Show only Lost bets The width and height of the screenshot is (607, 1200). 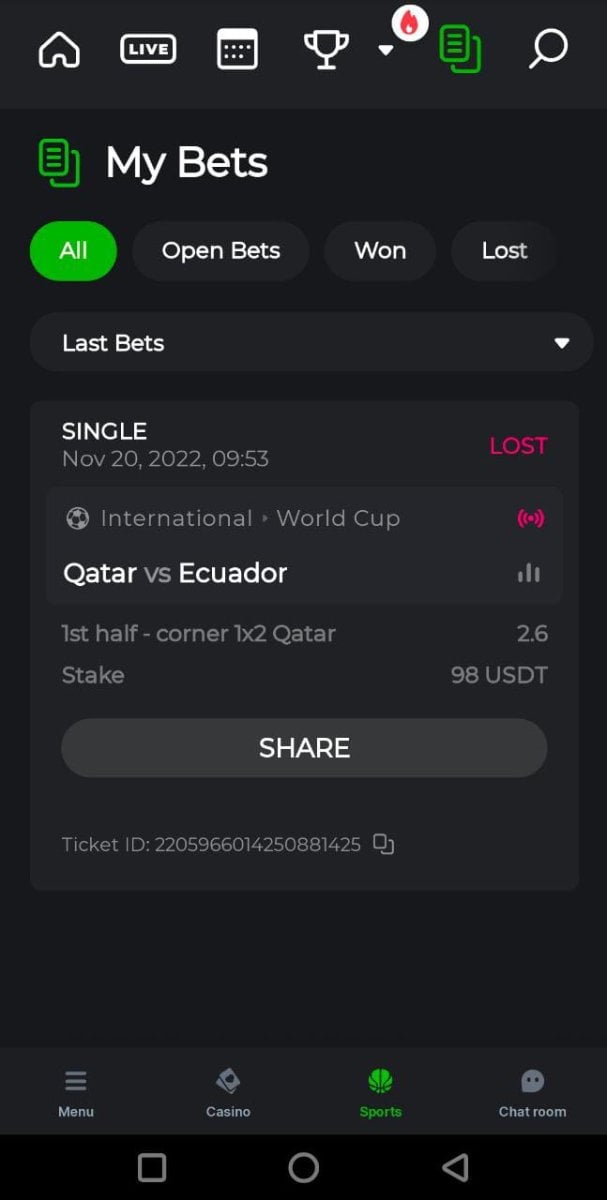504,251
